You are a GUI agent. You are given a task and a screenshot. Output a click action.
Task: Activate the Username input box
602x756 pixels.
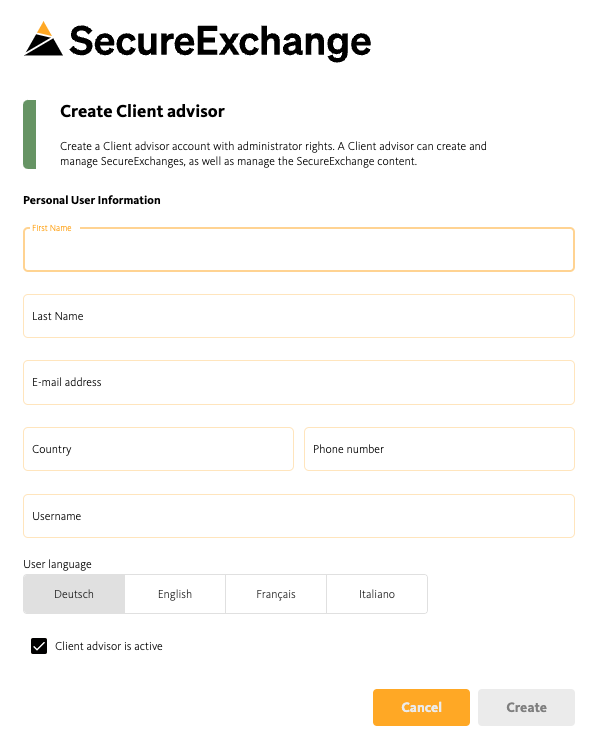299,516
